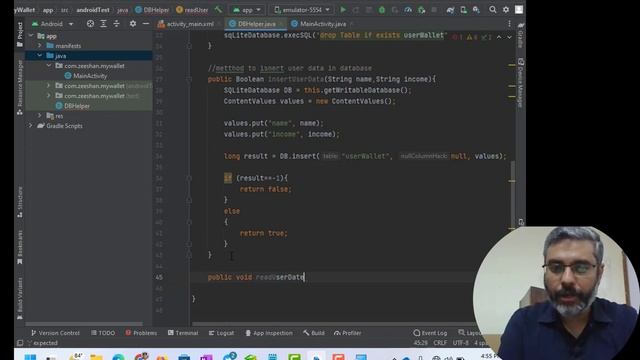Go to next highlighted error arrow
Screen dimensions: 640x360
pyautogui.click(x=509, y=37)
